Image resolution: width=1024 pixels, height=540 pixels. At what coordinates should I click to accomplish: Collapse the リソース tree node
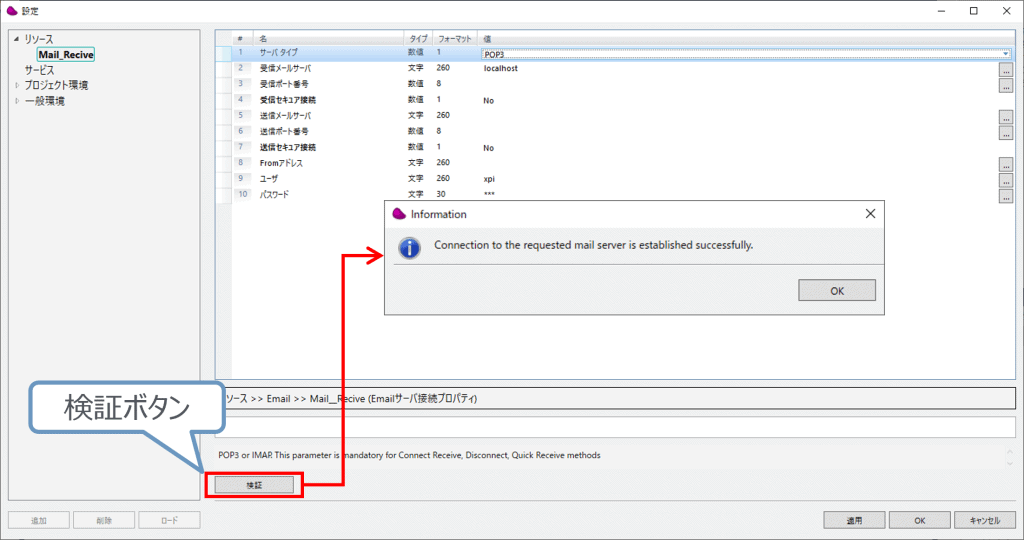tap(16, 39)
